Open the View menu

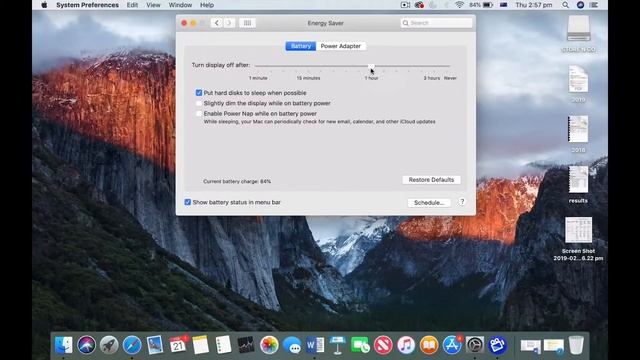[153, 5]
